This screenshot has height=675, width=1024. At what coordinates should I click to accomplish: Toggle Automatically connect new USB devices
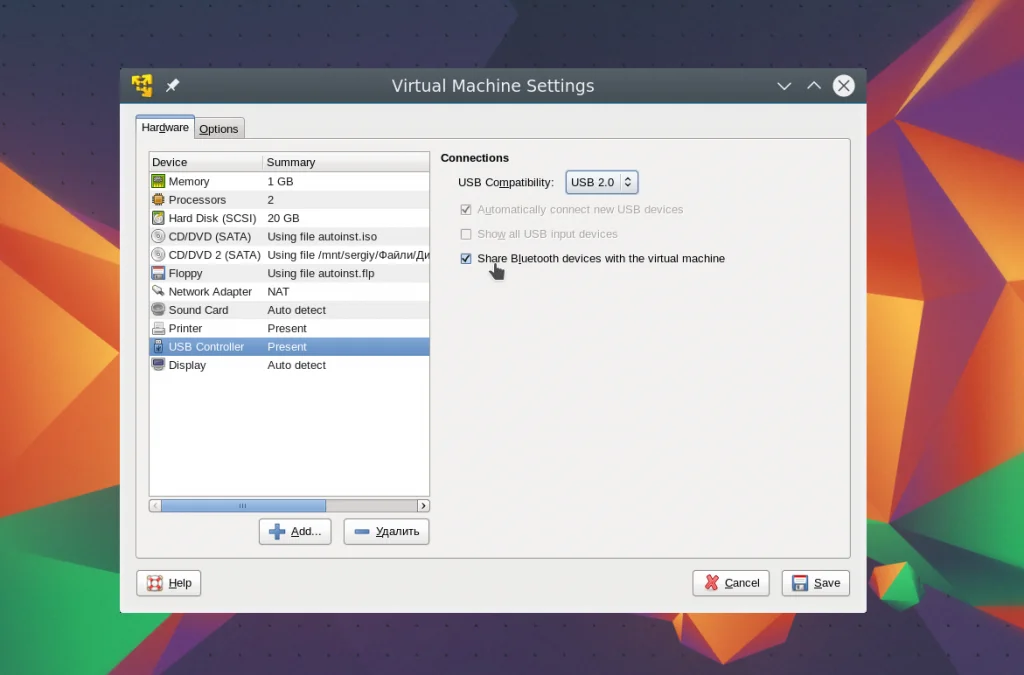pyautogui.click(x=466, y=210)
